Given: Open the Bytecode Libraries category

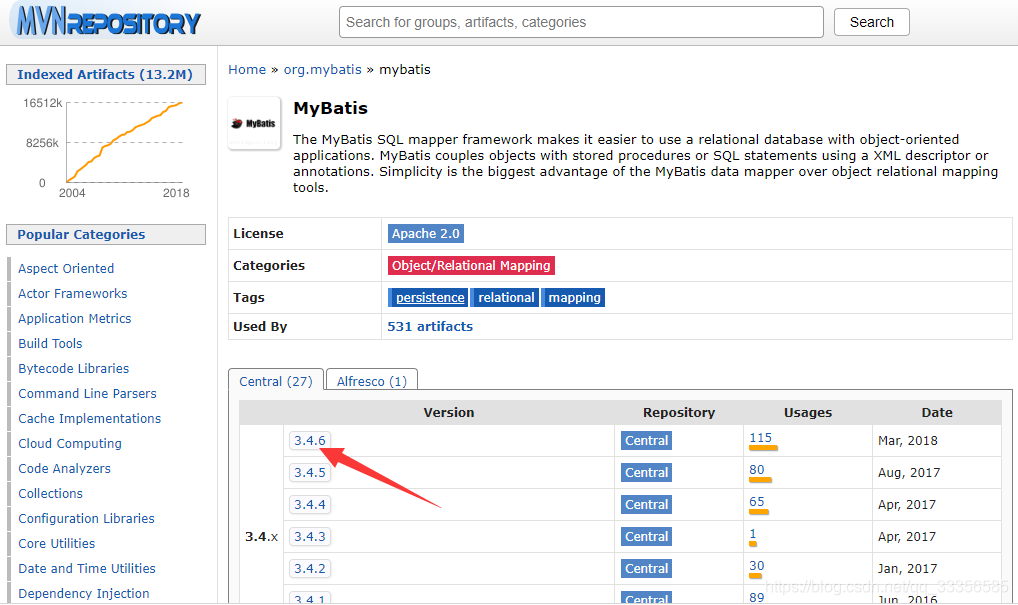Looking at the screenshot, I should click(x=73, y=368).
